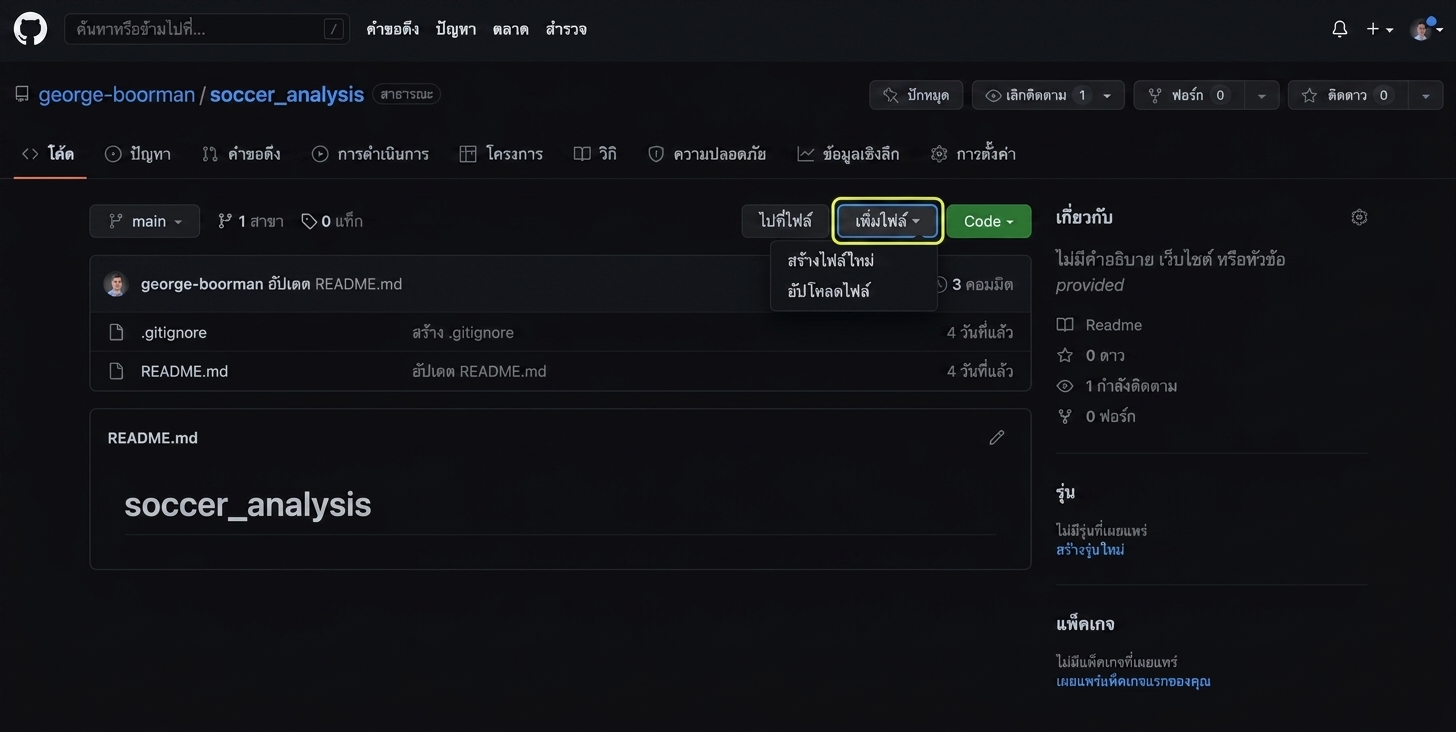Switch to the คำขอดึง repository tab
Screen dimensions: 1456x732
pos(241,154)
